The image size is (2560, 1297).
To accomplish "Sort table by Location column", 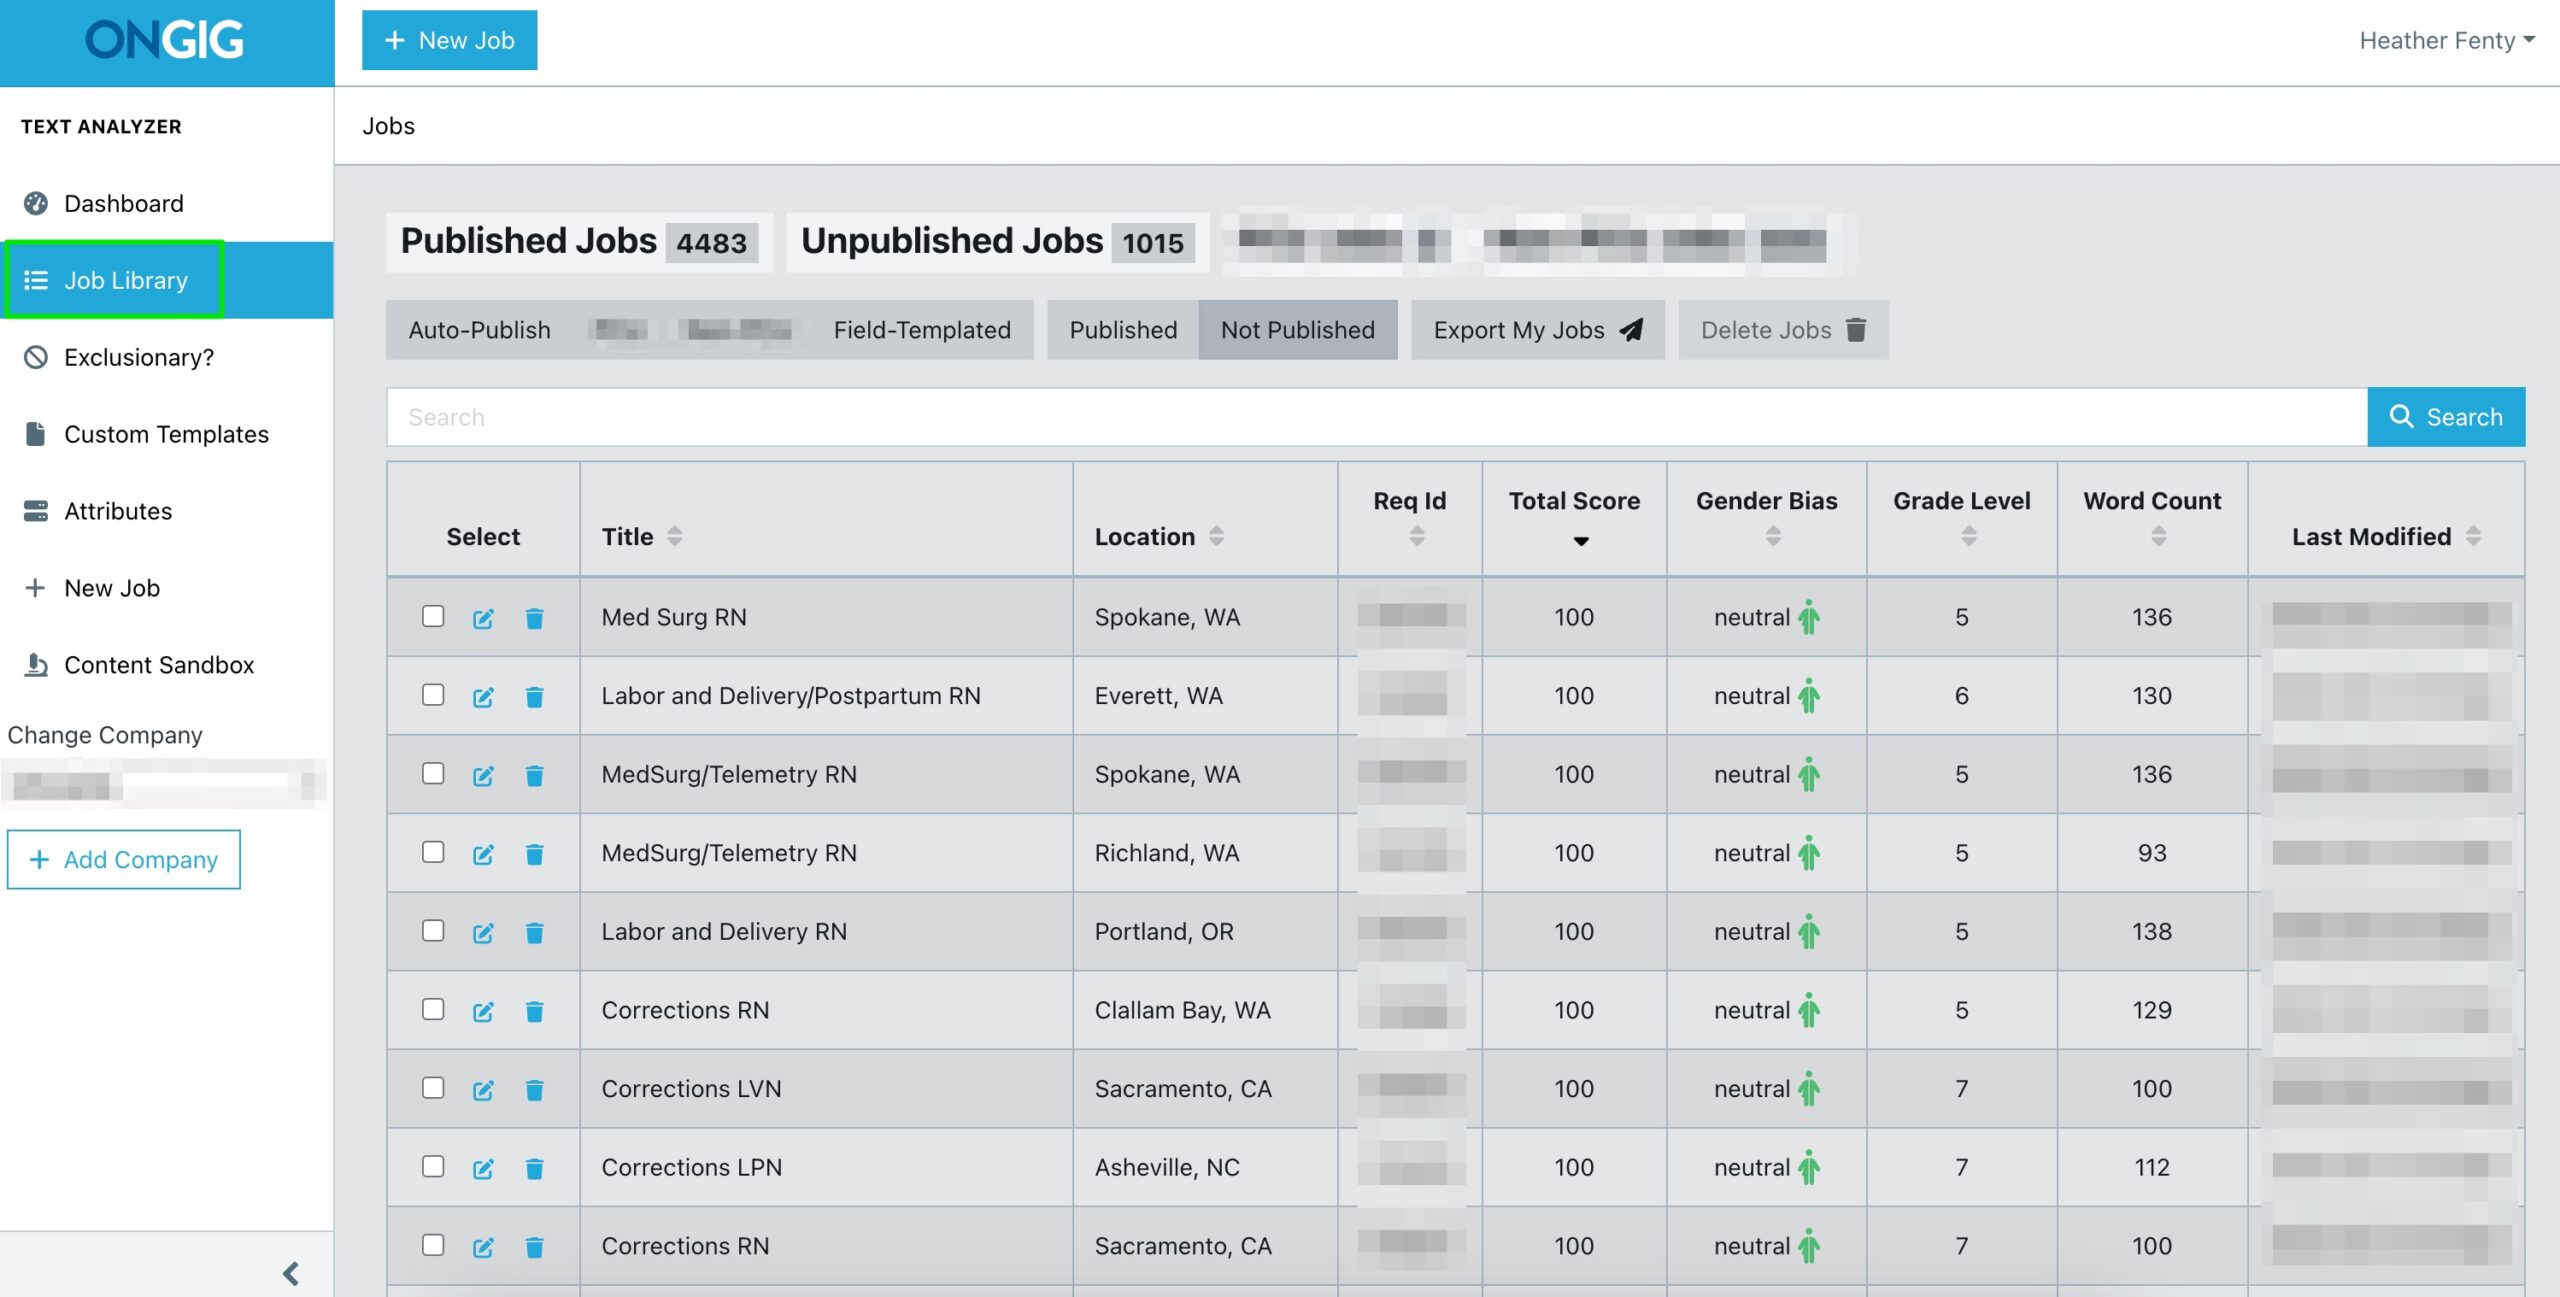I will tap(1216, 537).
